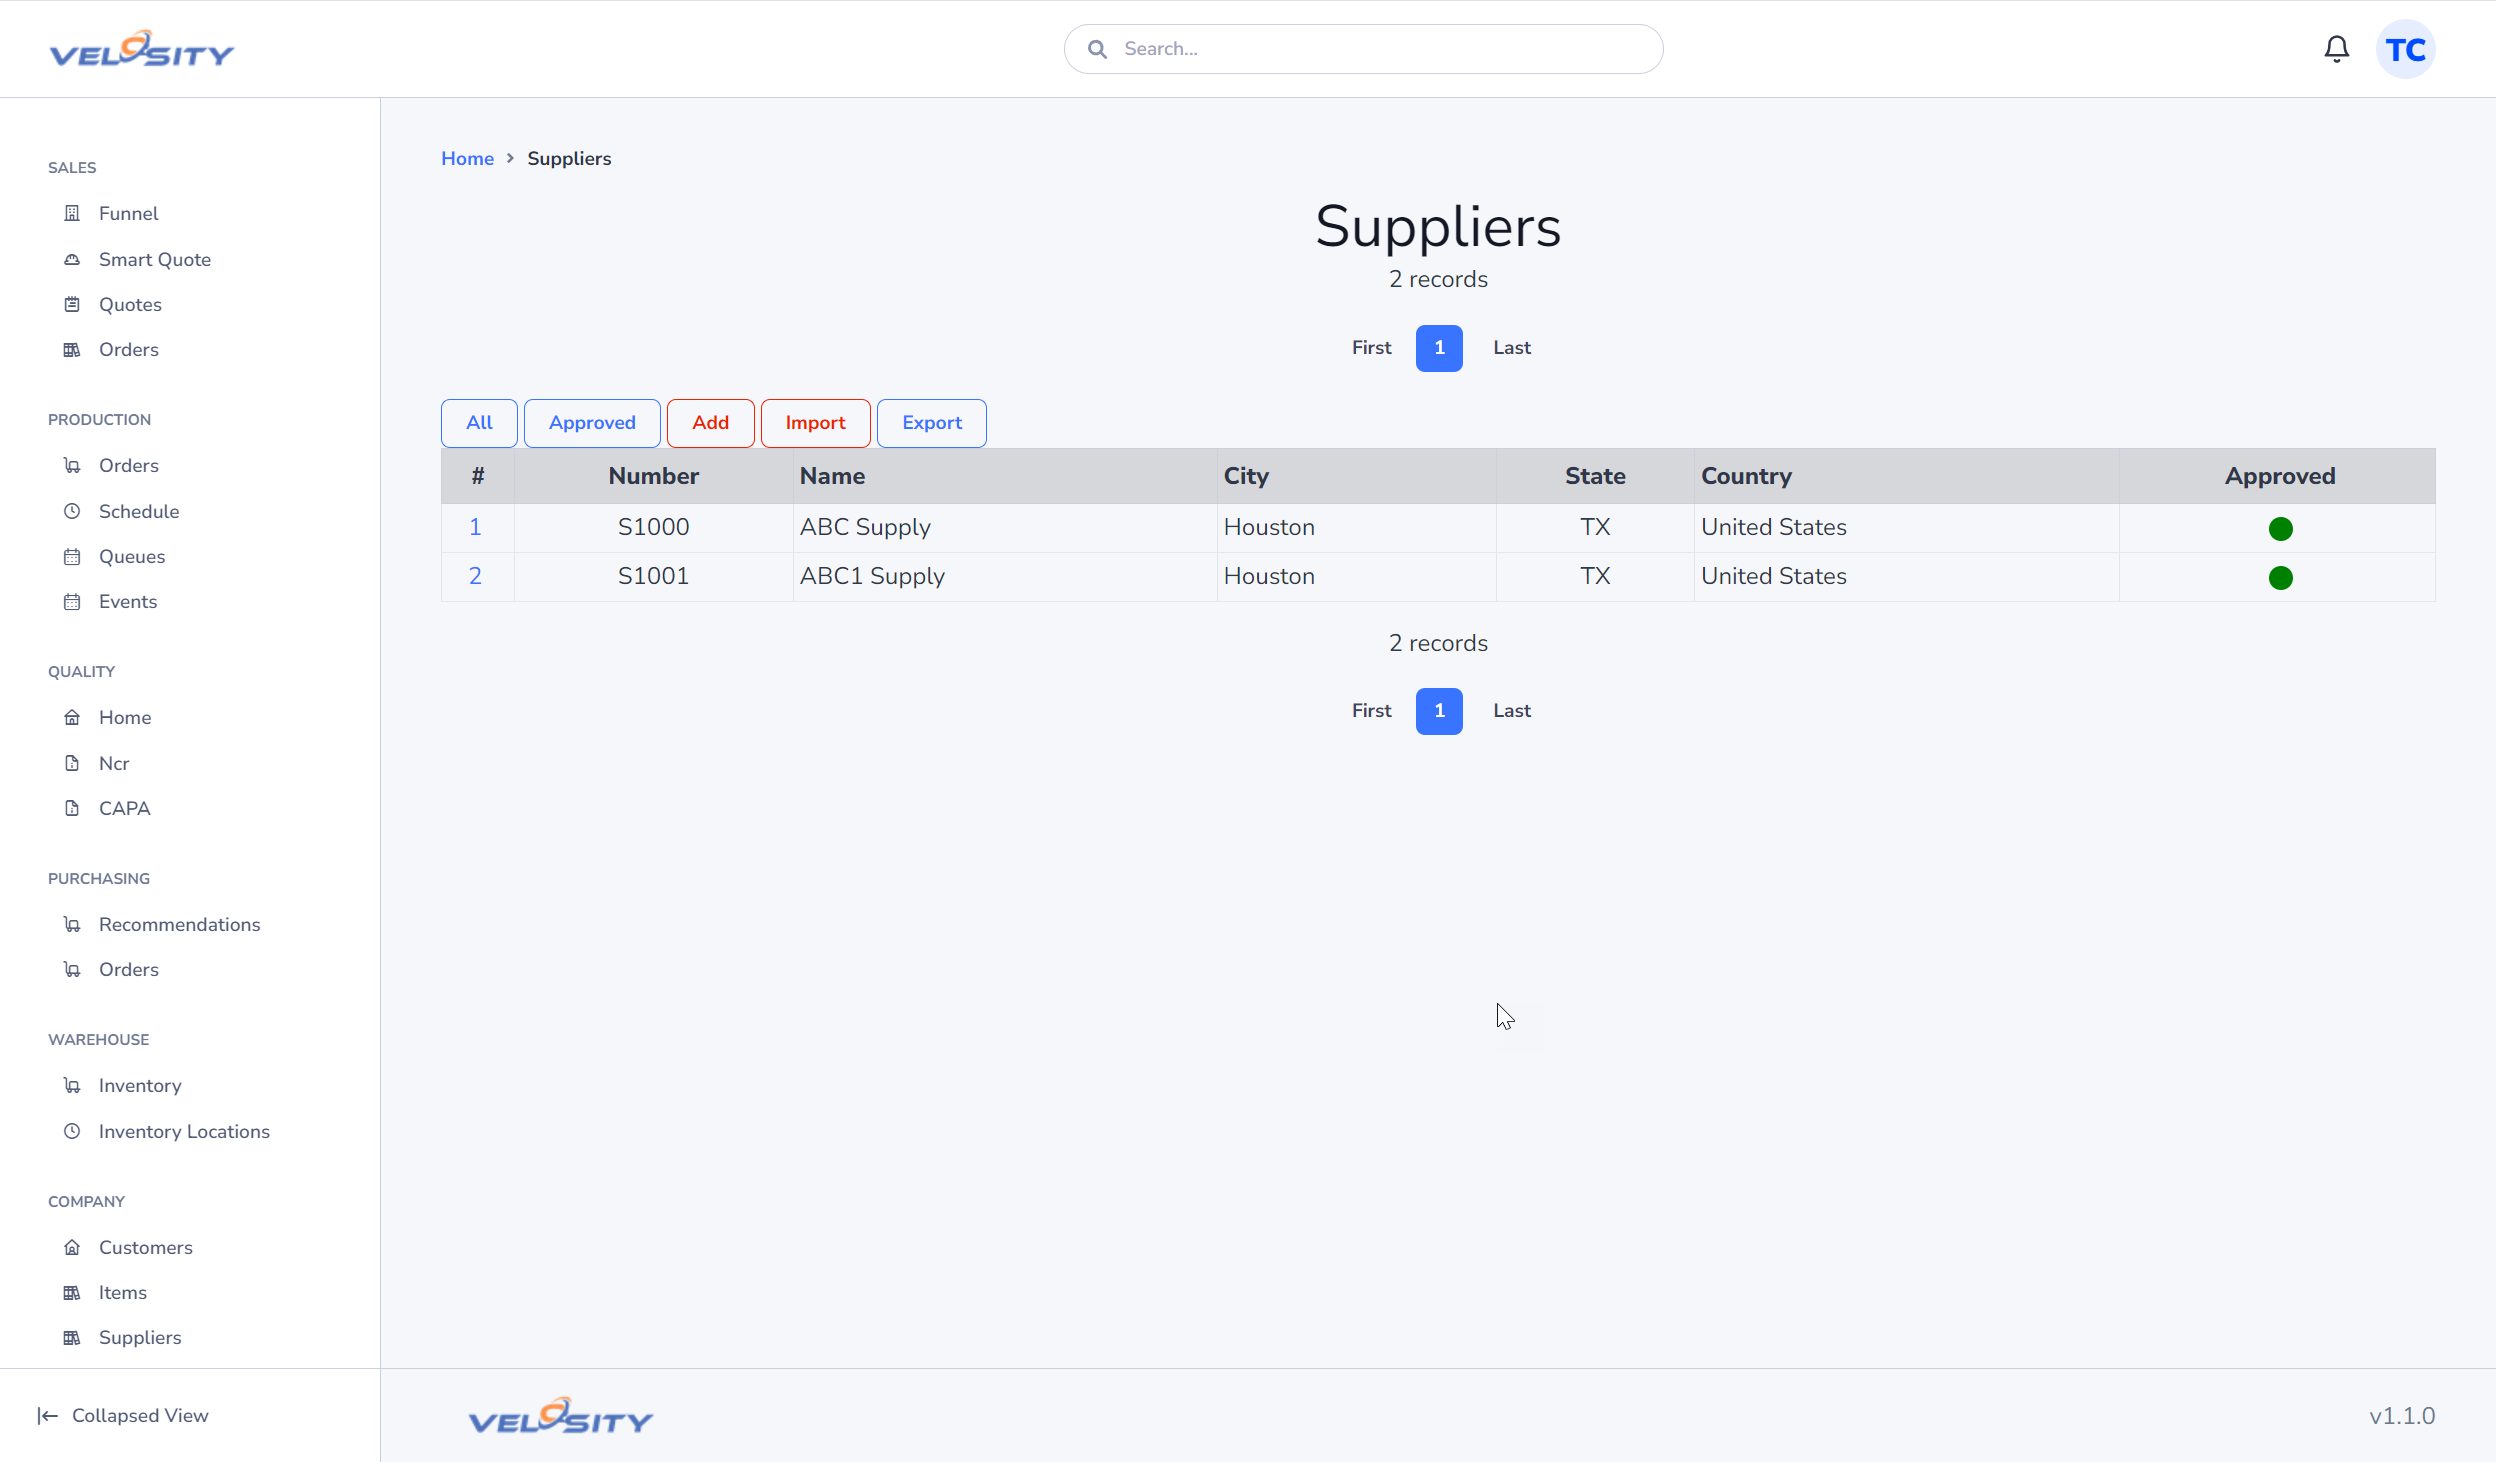
Task: Select the All filter tab
Action: pyautogui.click(x=479, y=423)
